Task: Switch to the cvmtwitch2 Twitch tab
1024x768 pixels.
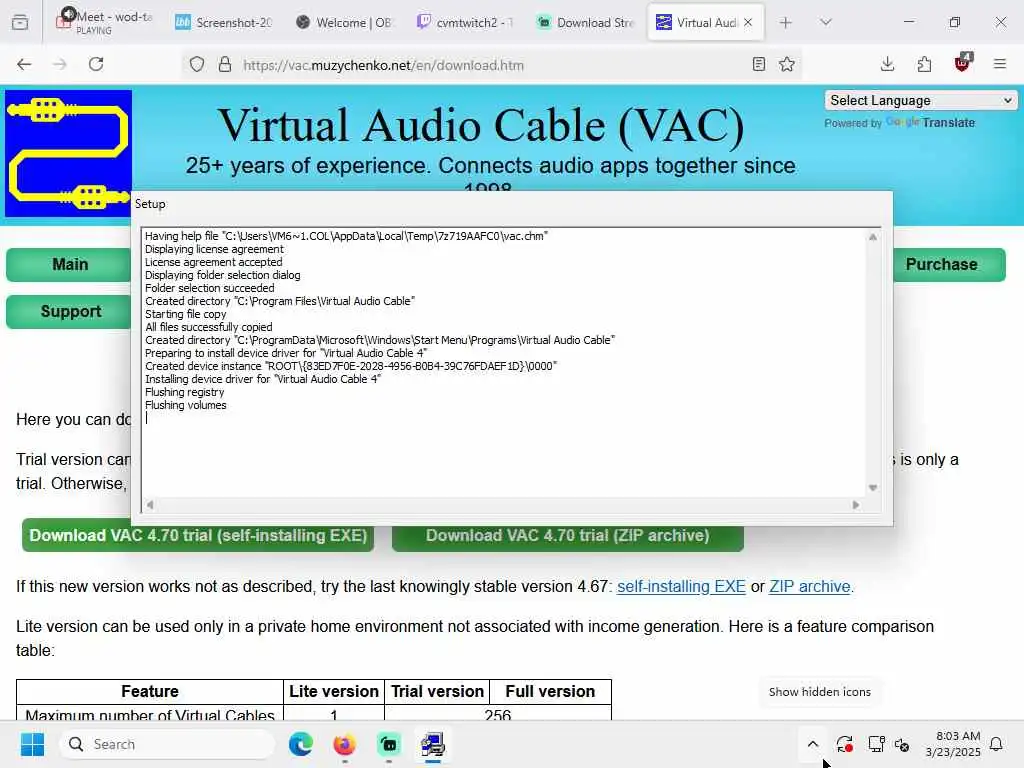Action: click(x=465, y=22)
